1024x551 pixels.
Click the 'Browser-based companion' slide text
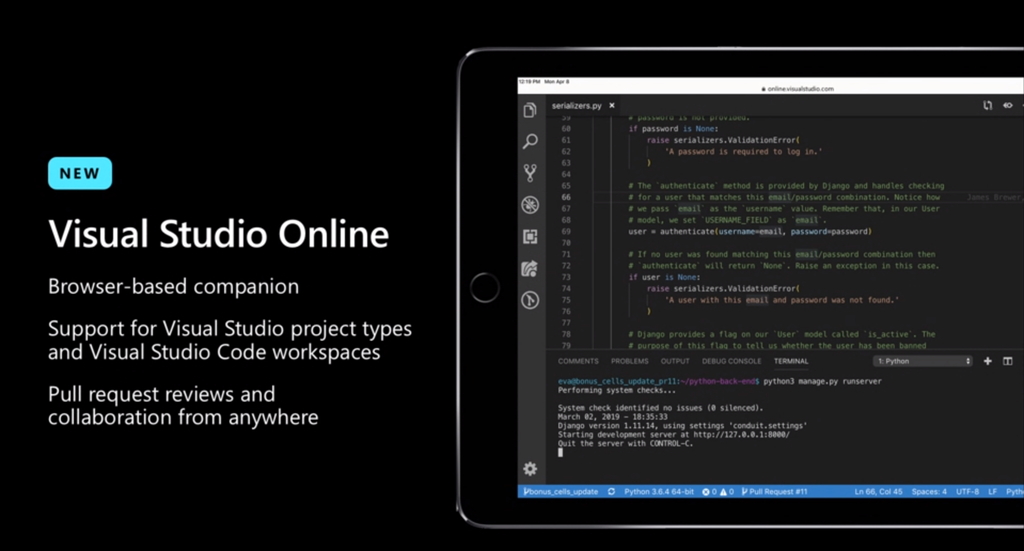[173, 286]
